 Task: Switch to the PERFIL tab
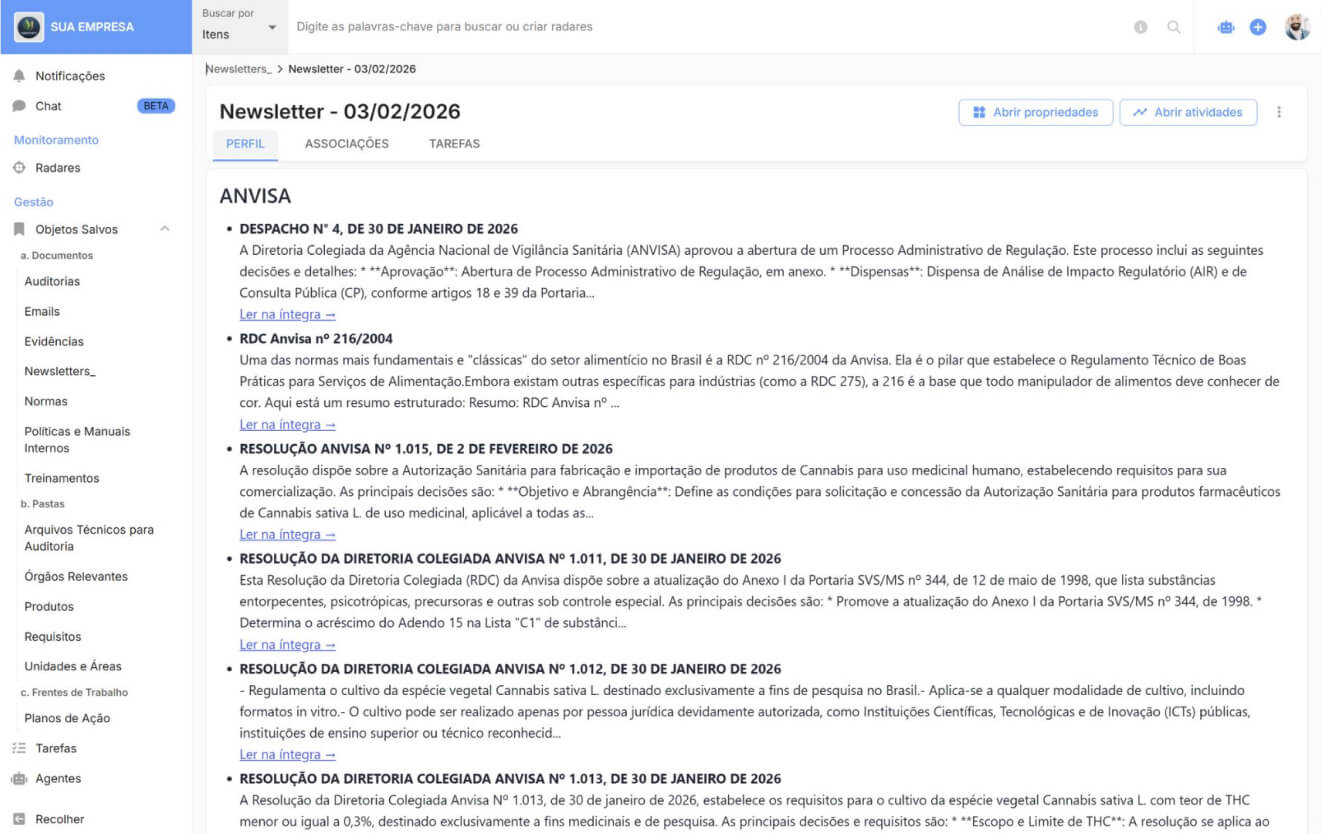(x=245, y=144)
